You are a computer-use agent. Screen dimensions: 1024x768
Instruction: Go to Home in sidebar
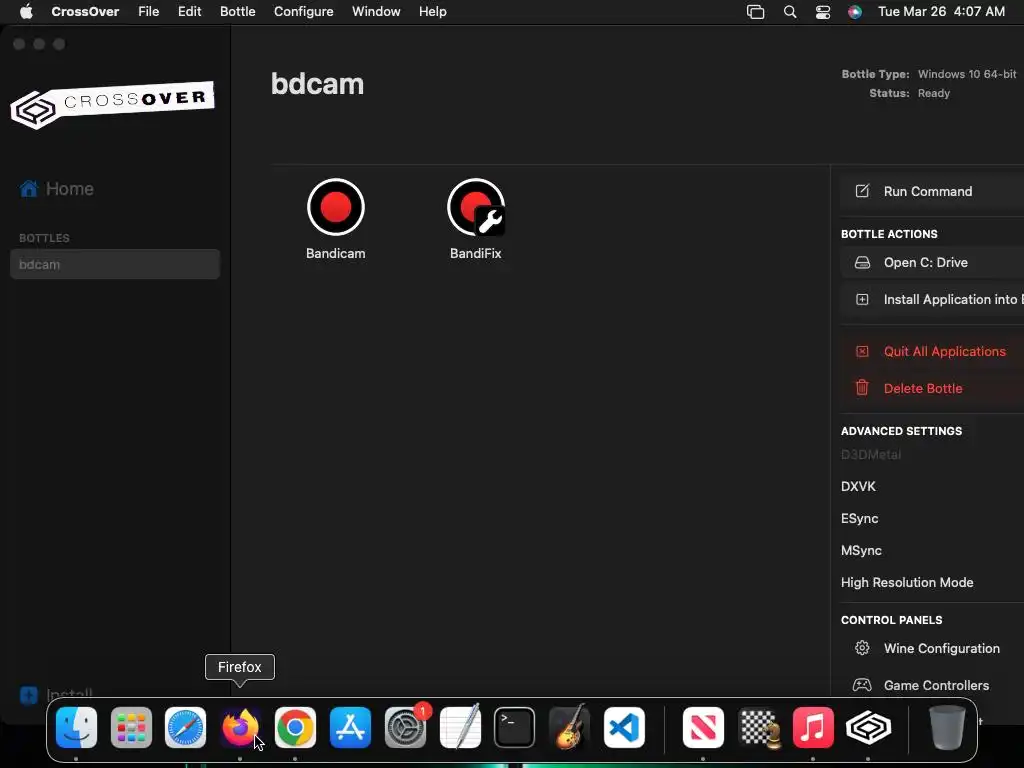tap(57, 189)
